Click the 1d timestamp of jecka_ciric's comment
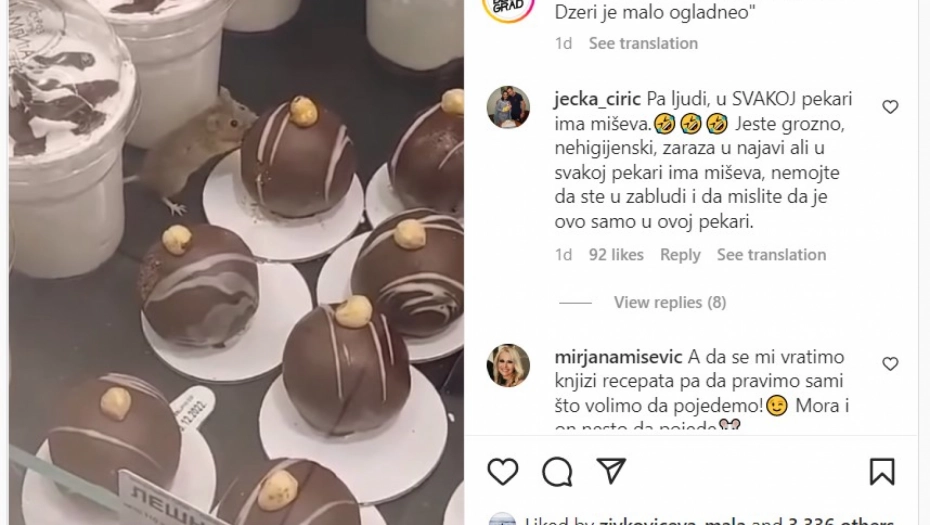Viewport: 930px width, 525px height. (x=563, y=255)
